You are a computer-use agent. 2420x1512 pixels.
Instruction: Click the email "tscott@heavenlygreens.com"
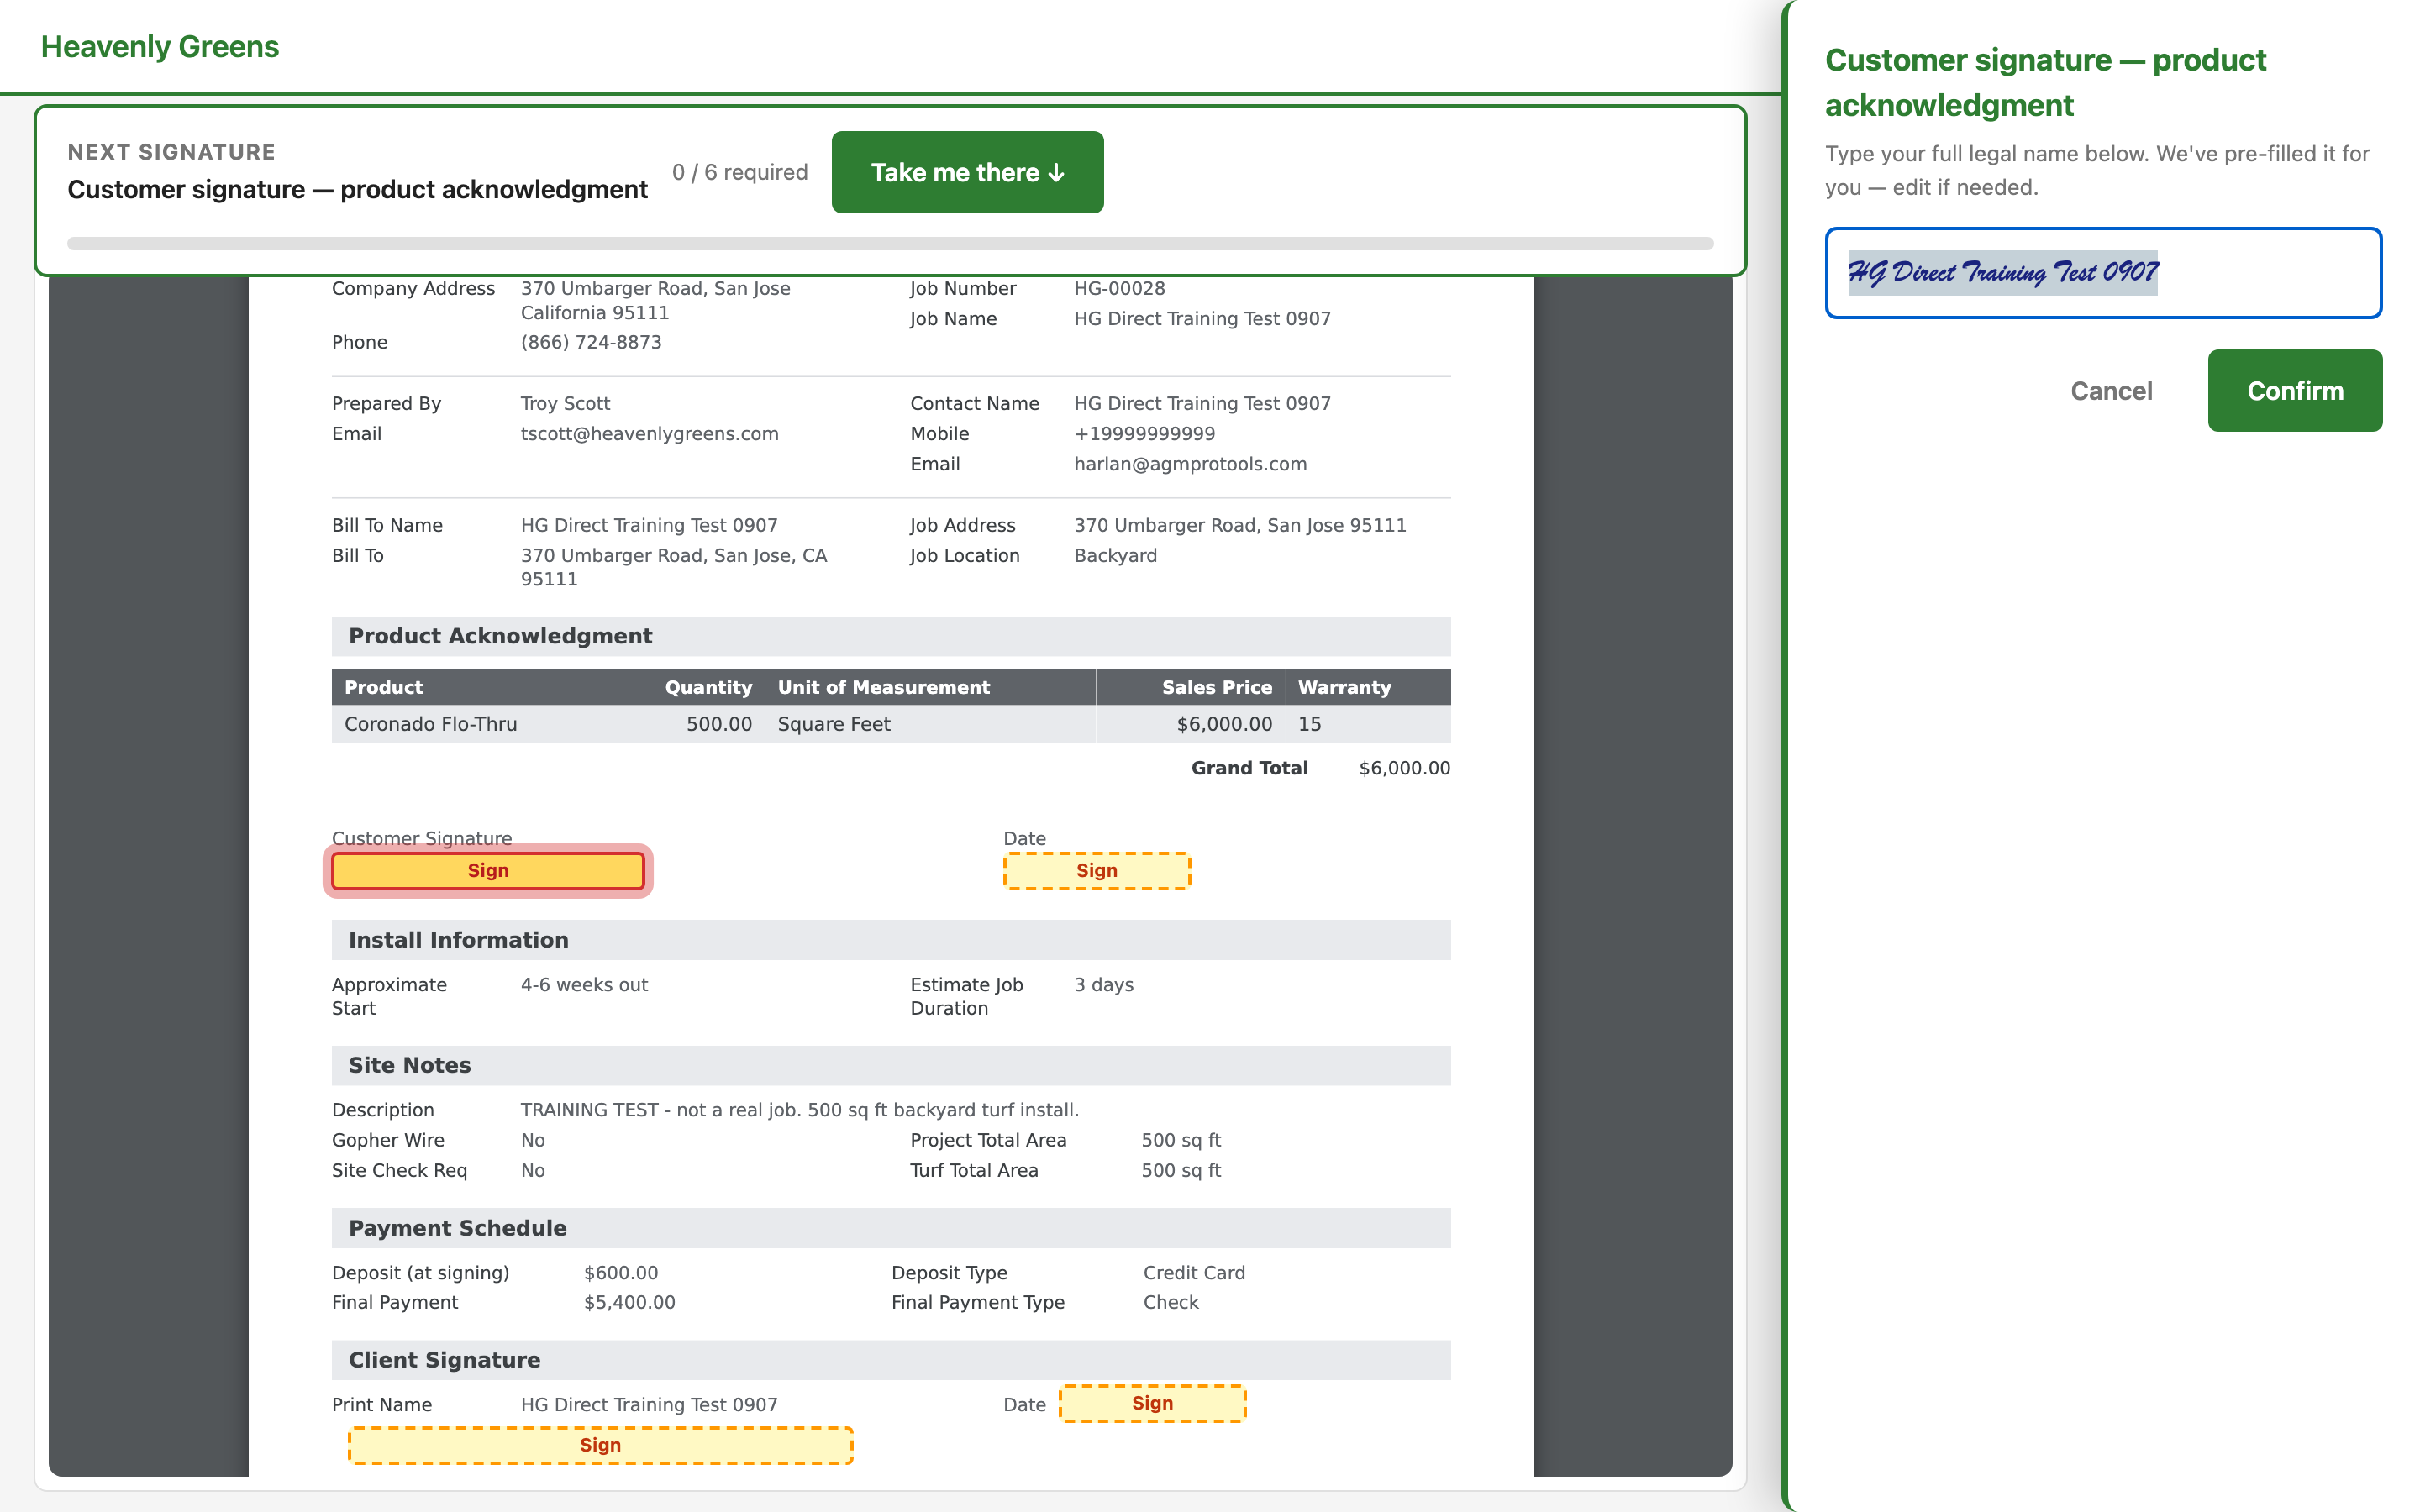click(649, 433)
